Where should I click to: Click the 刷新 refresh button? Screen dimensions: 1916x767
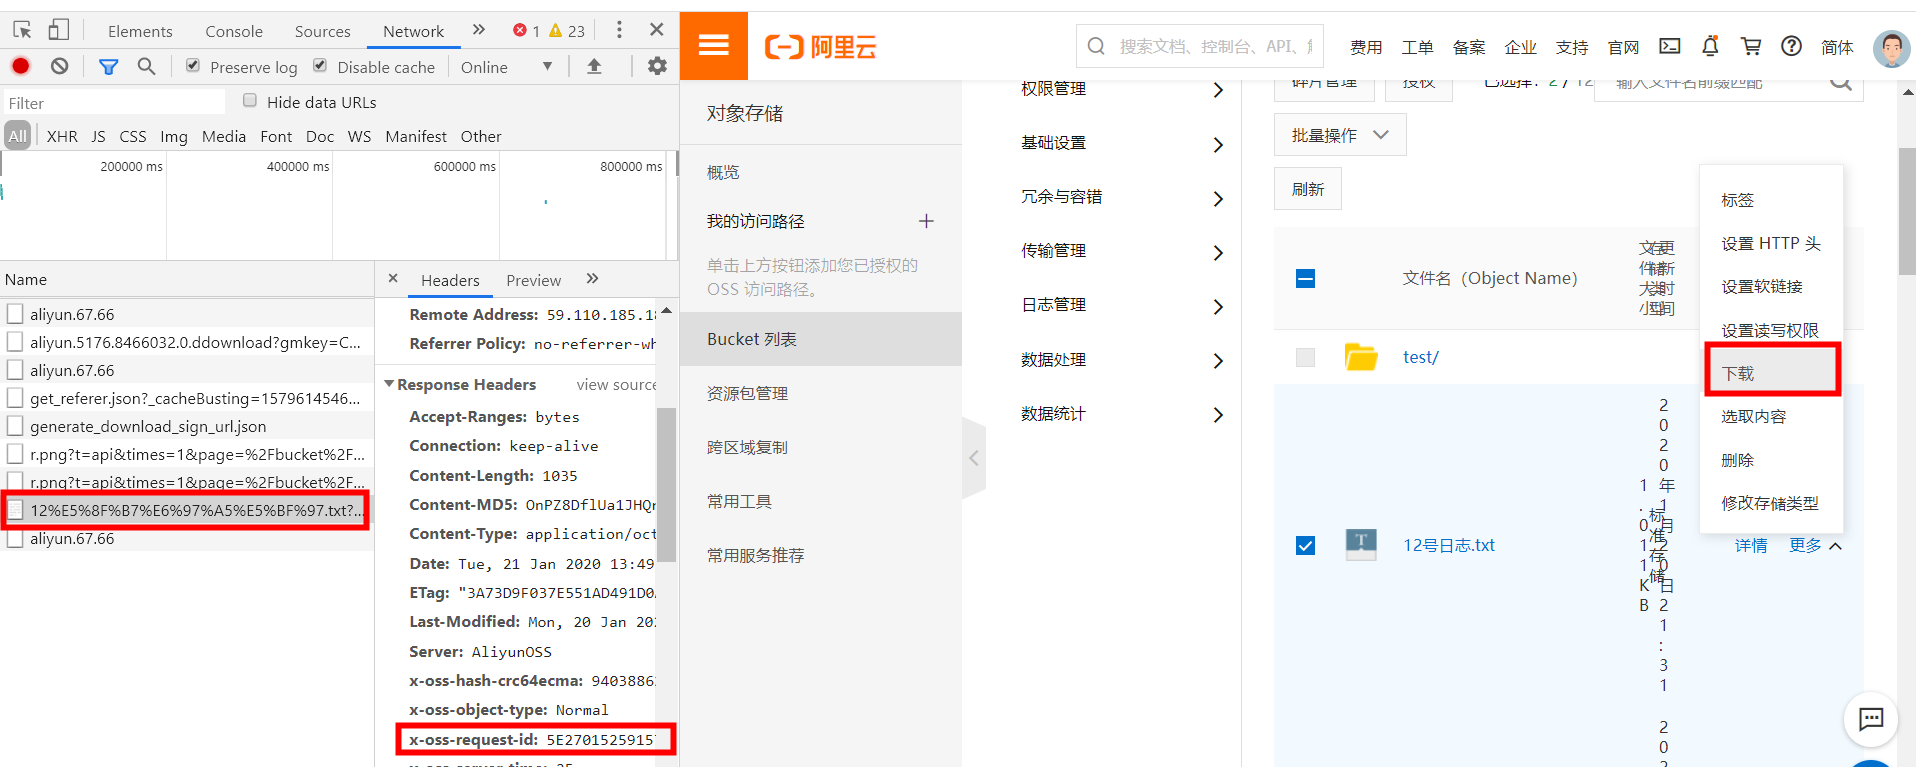(1308, 189)
